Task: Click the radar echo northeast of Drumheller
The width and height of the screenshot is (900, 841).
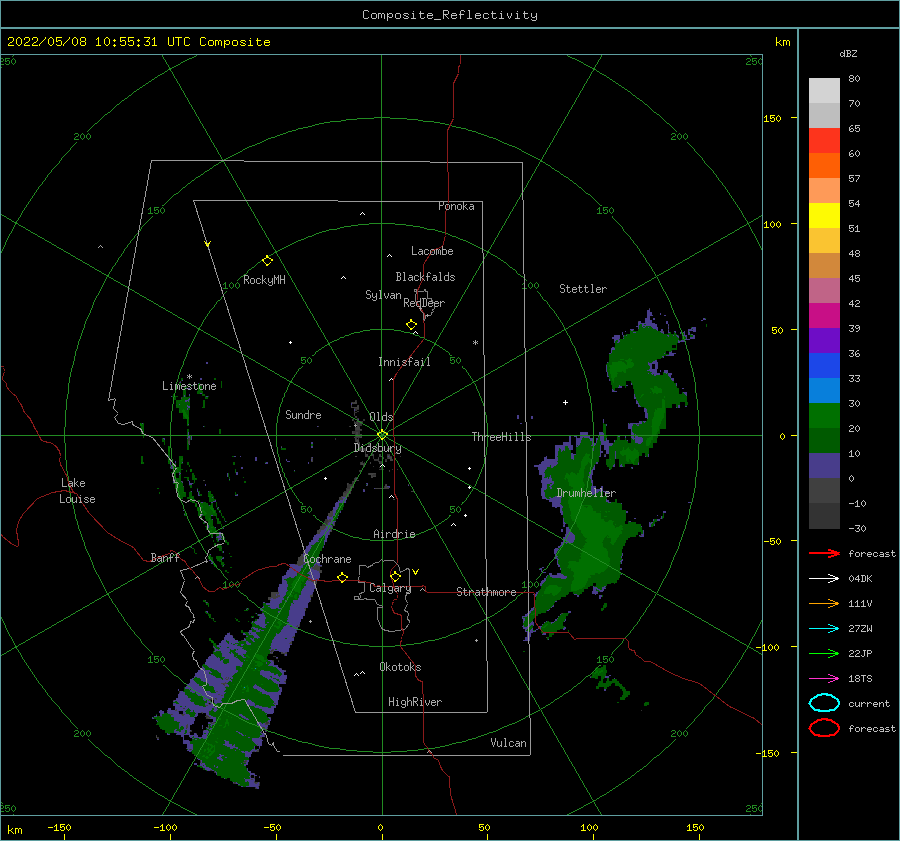Action: [x=649, y=385]
